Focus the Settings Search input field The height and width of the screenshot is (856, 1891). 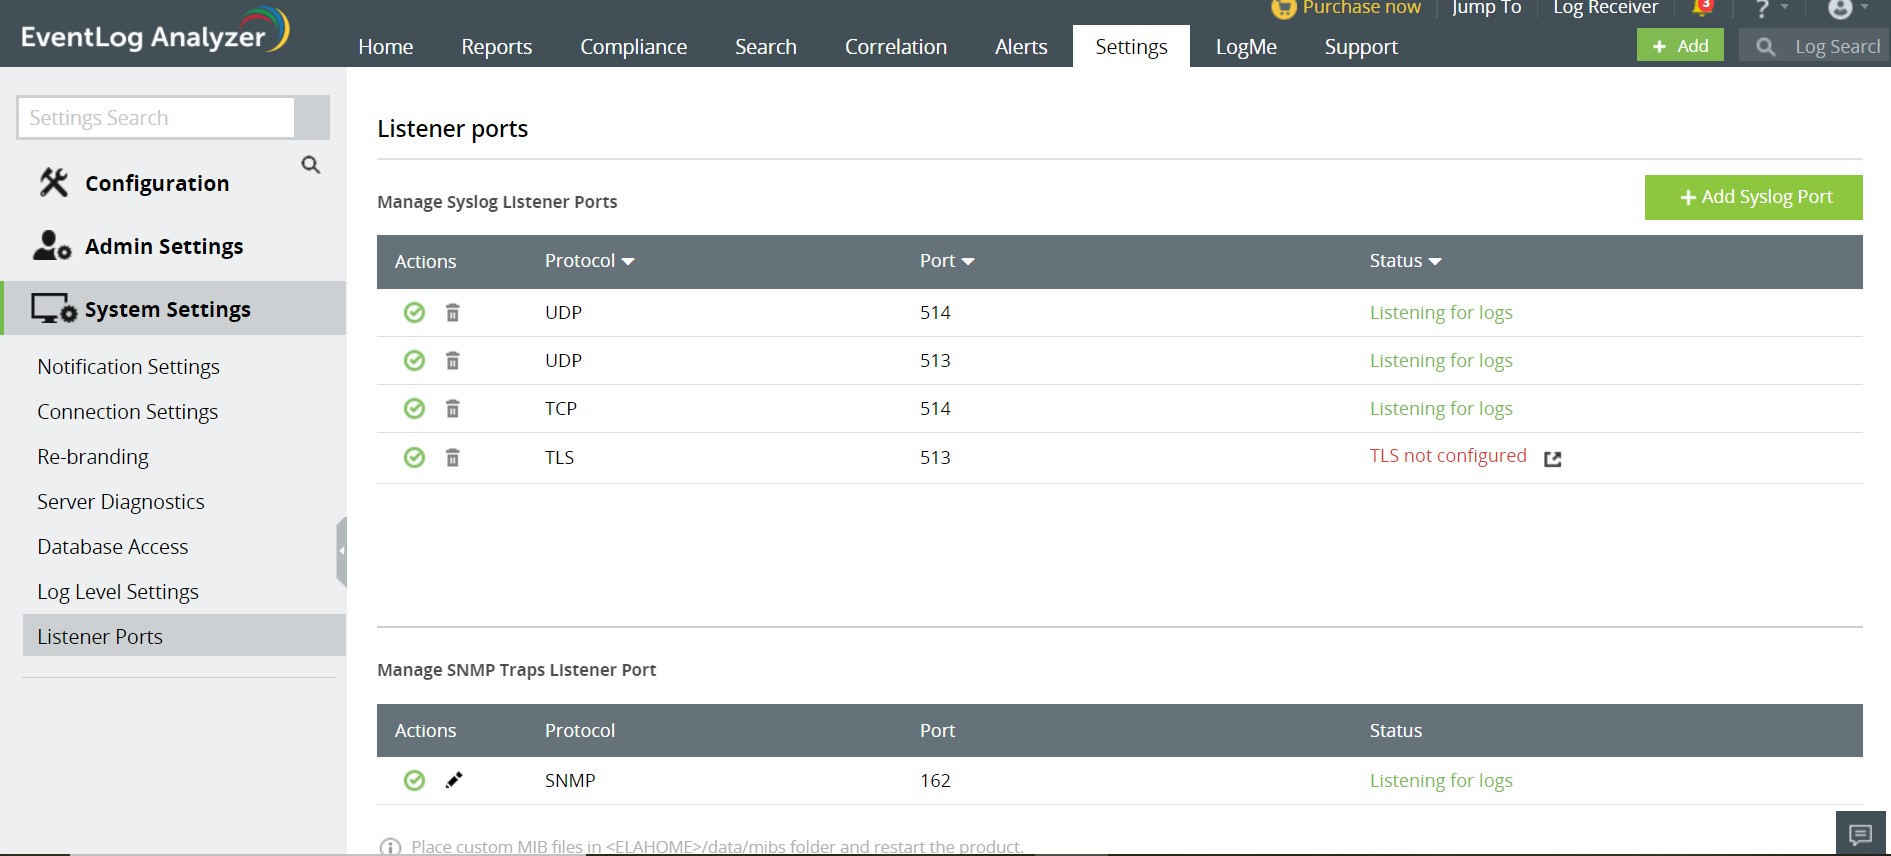tap(156, 118)
